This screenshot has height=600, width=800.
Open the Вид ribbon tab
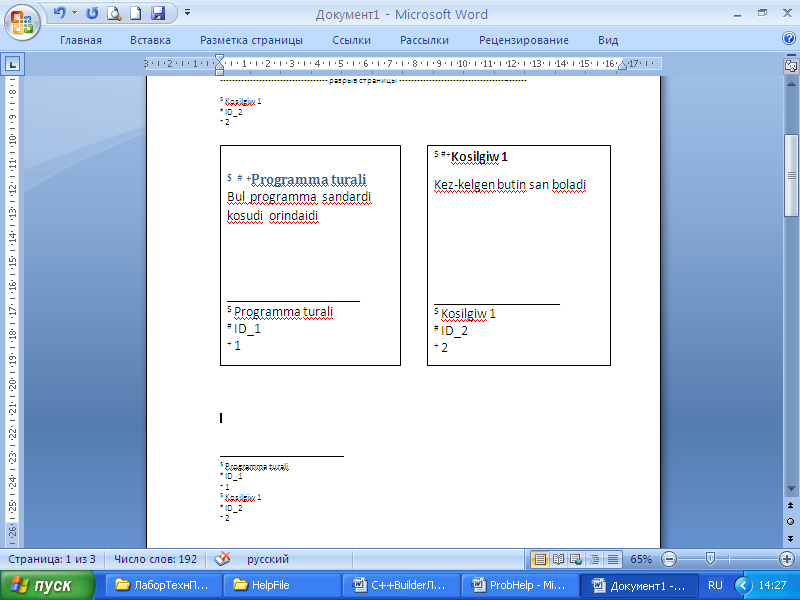click(608, 40)
